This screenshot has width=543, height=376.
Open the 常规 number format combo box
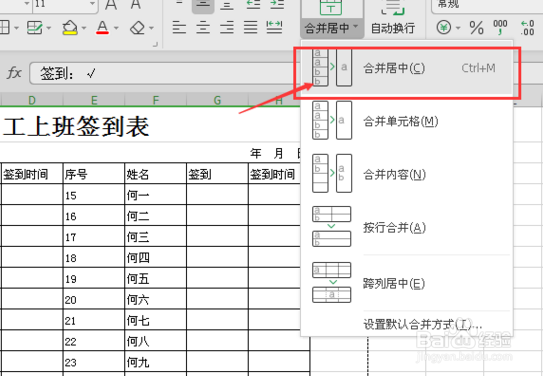pyautogui.click(x=487, y=5)
